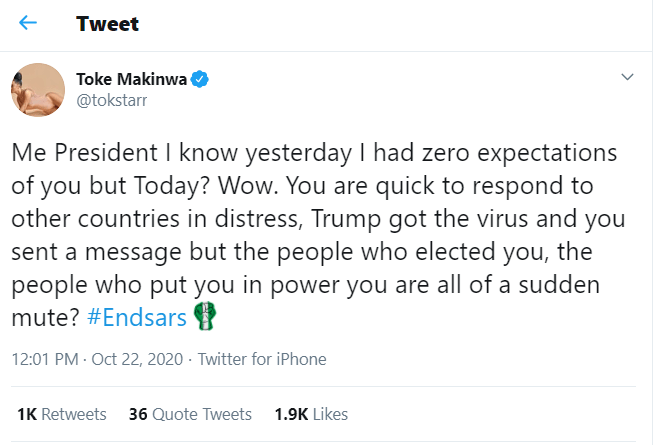Image resolution: width=657 pixels, height=445 pixels.
Task: Open the @tokstarr handle link
Action: tap(108, 98)
